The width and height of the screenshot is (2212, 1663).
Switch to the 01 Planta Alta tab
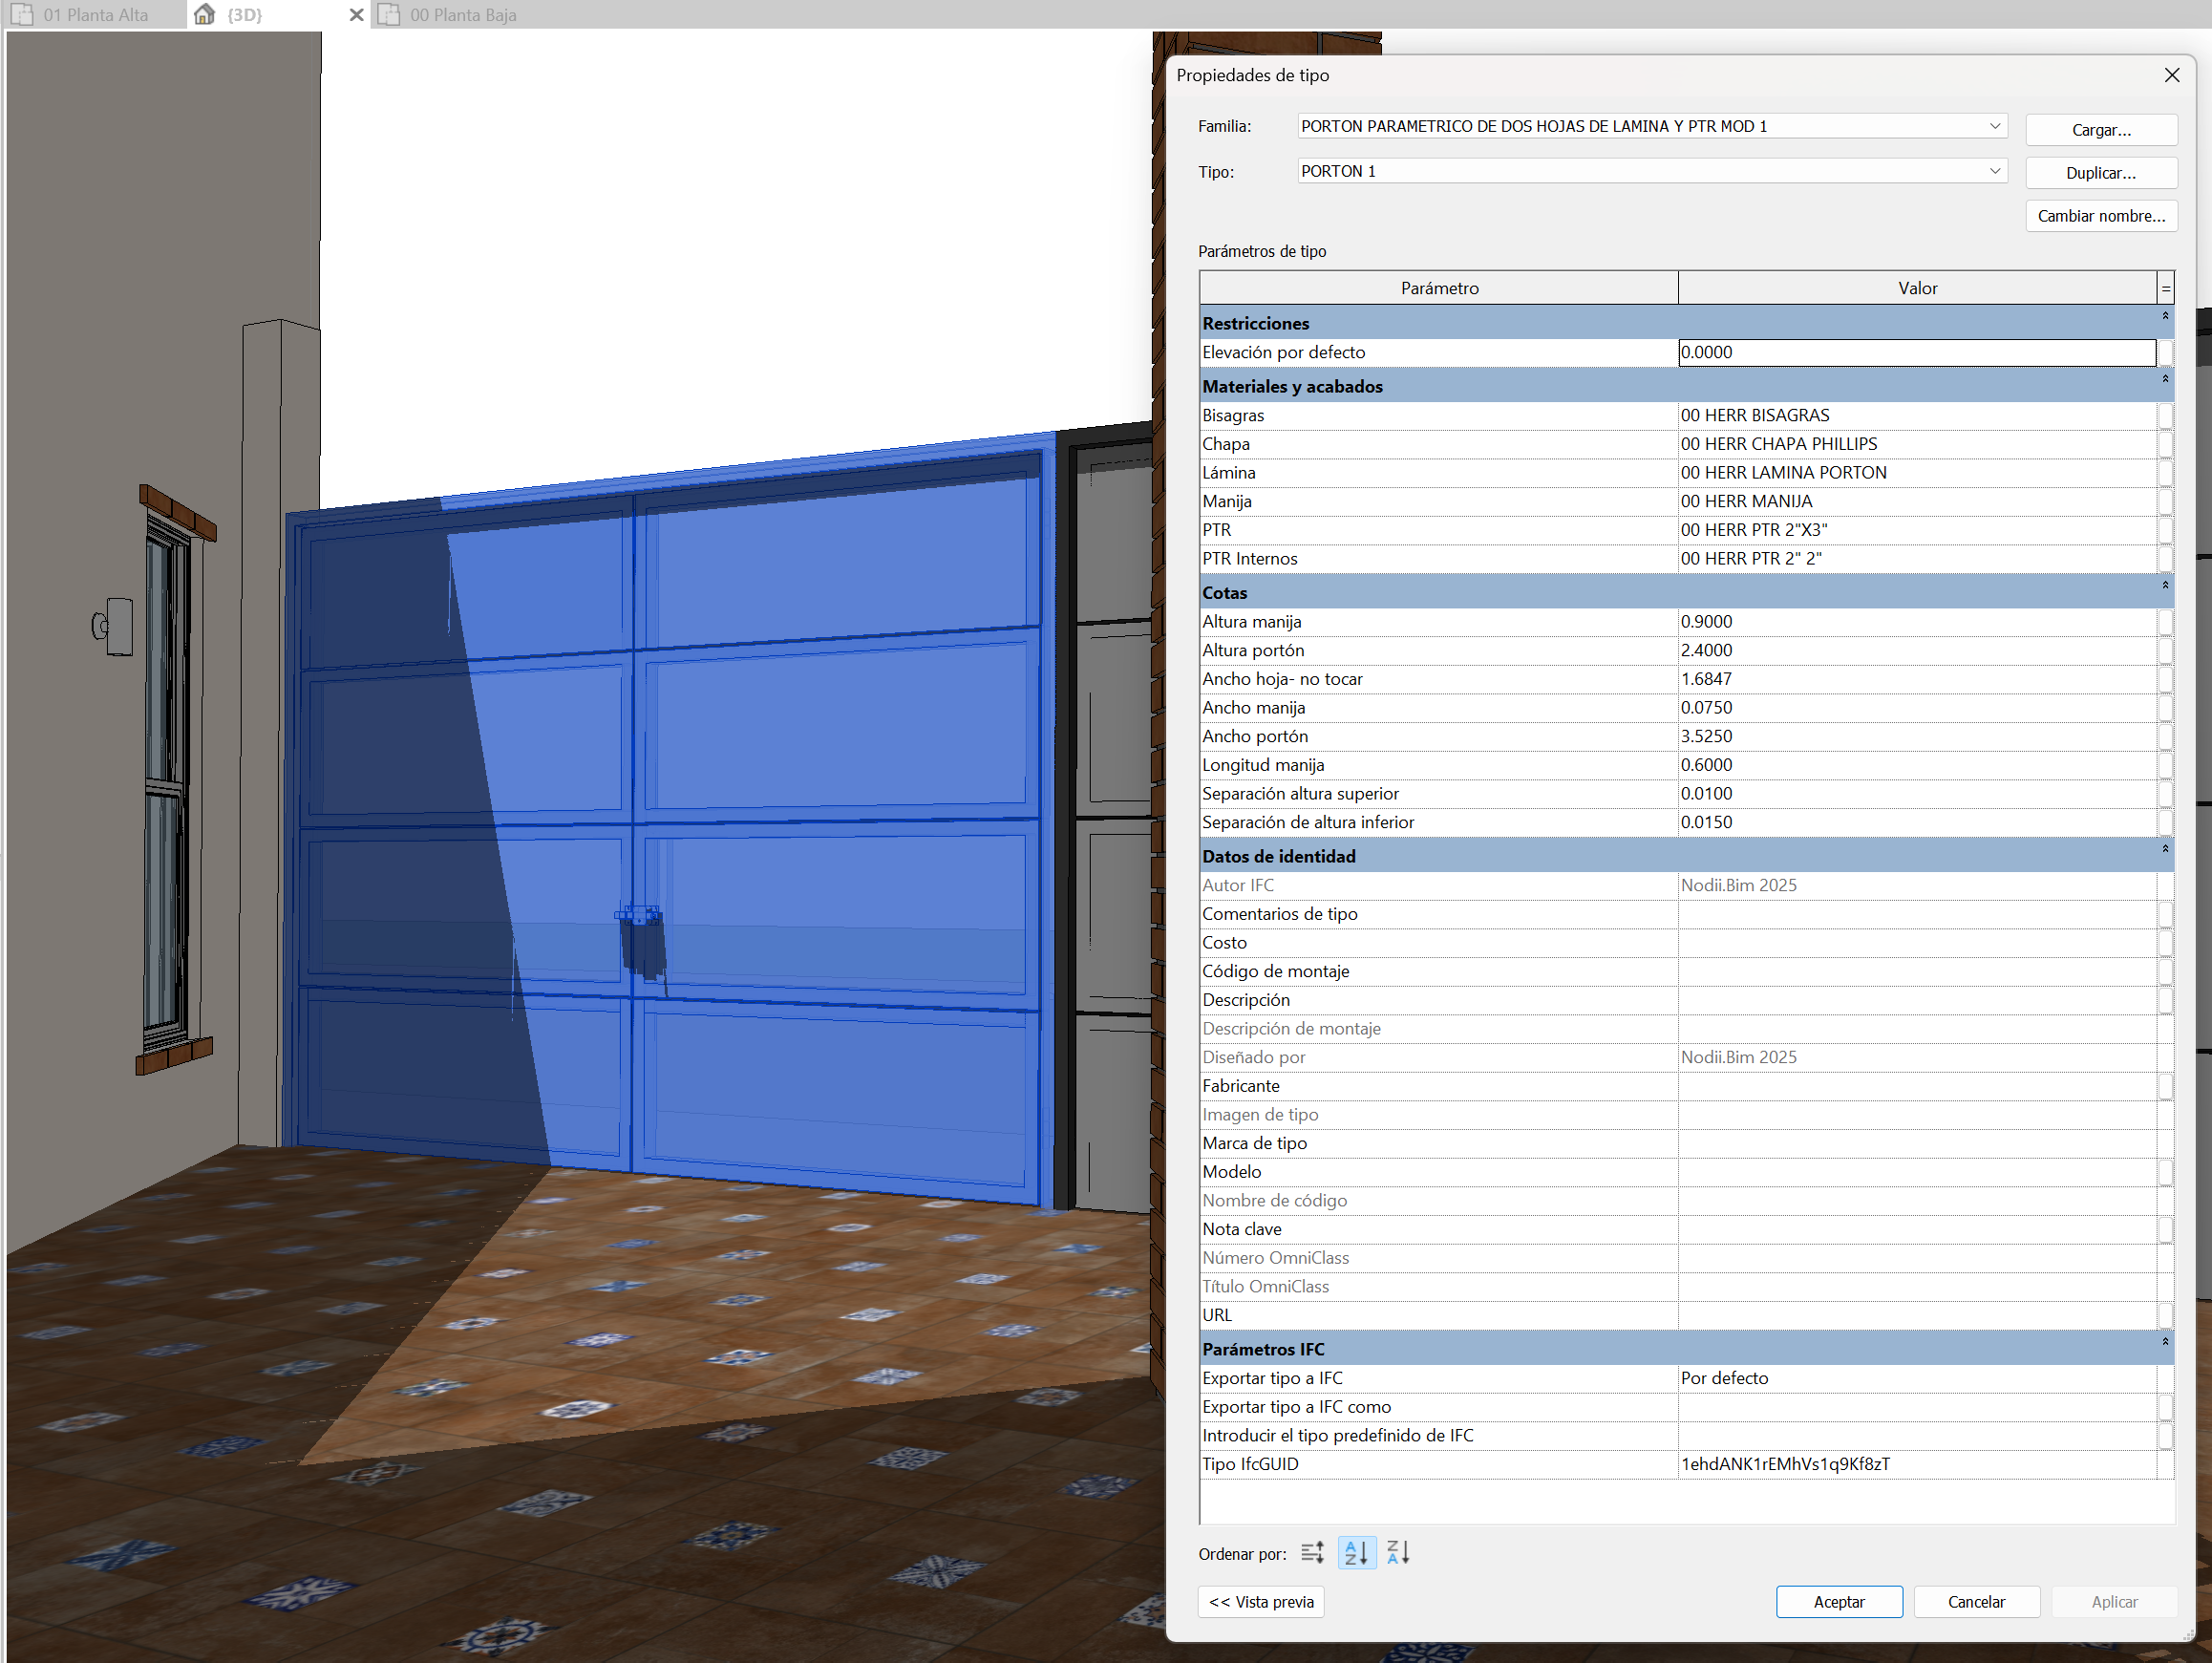pos(95,15)
